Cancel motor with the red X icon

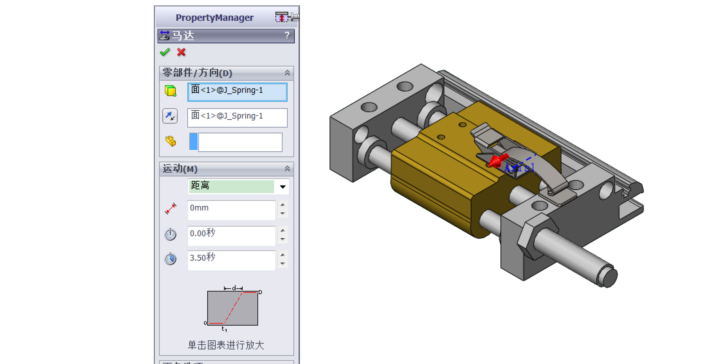181,52
